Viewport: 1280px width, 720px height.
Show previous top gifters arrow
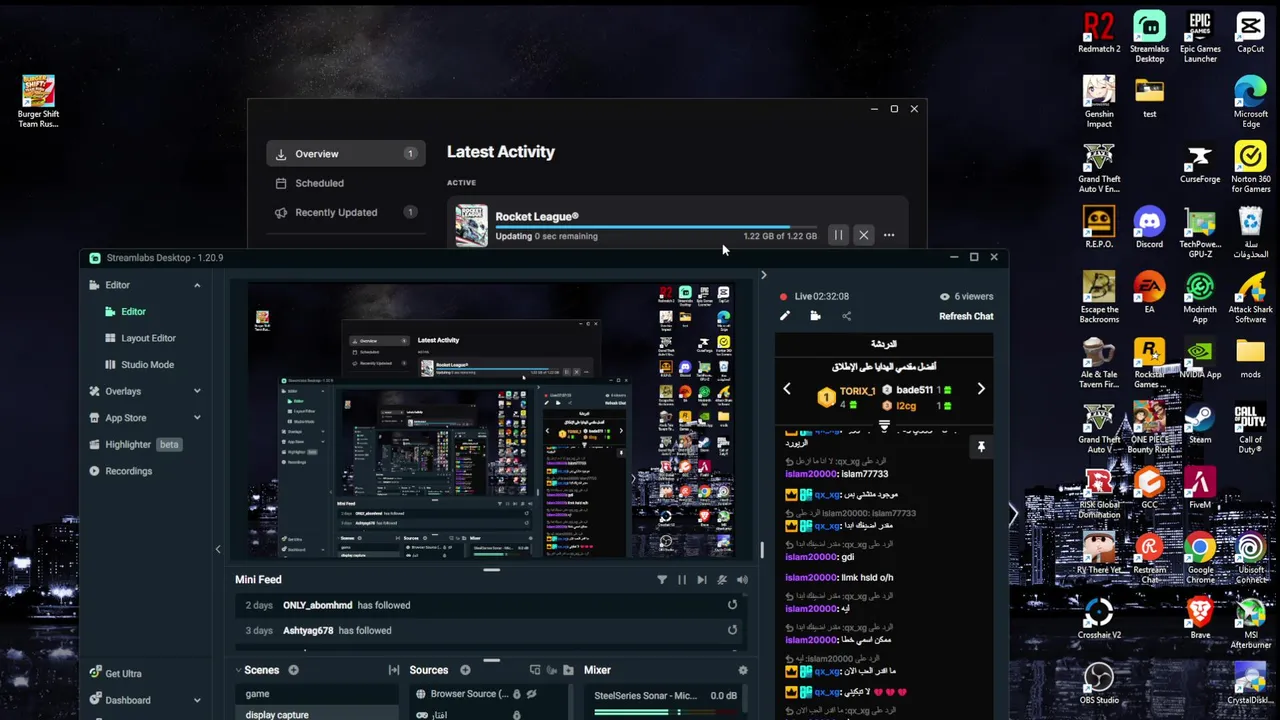point(787,389)
